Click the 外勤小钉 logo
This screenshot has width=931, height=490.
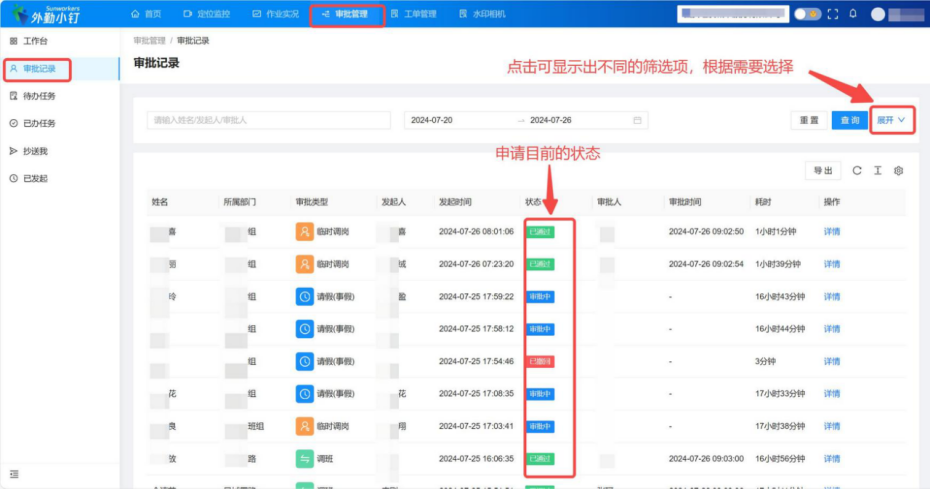click(46, 14)
